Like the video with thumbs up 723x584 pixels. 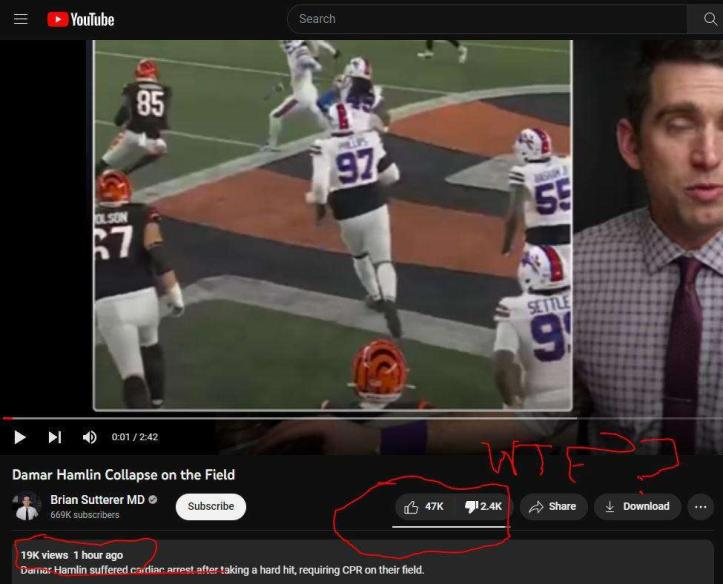point(424,507)
